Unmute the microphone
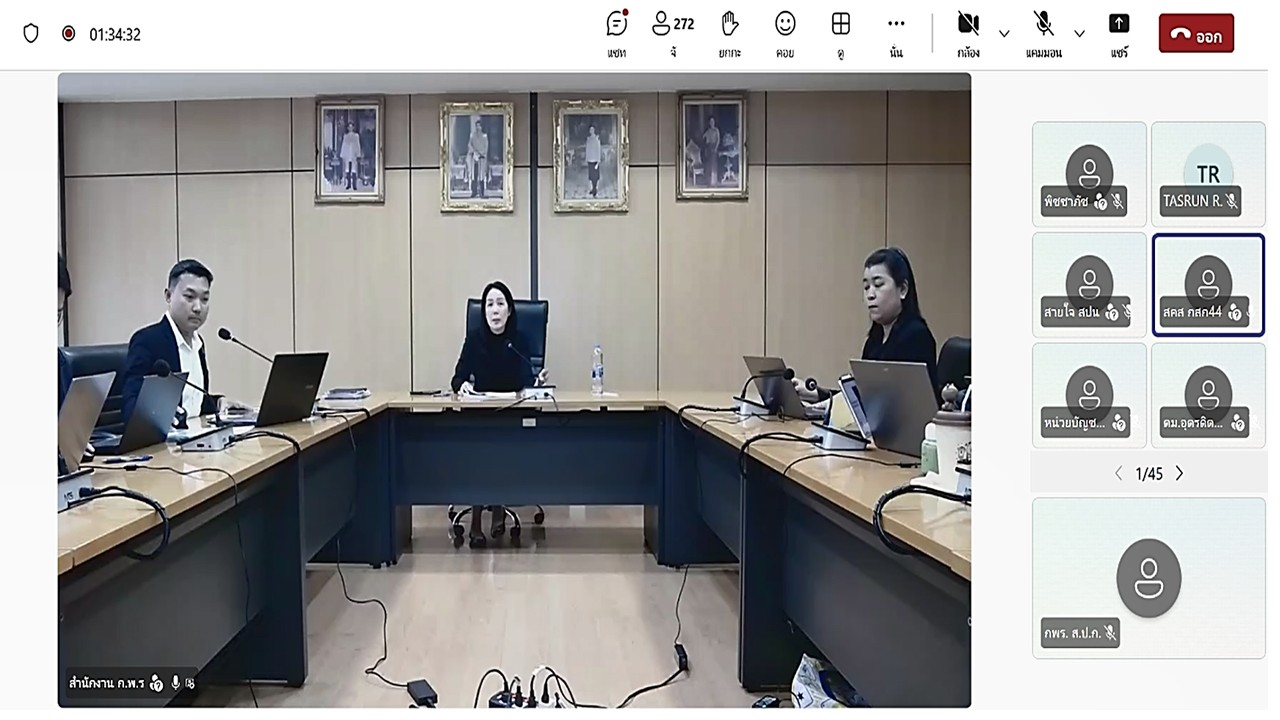Viewport: 1280px width, 720px height. pos(1043,33)
